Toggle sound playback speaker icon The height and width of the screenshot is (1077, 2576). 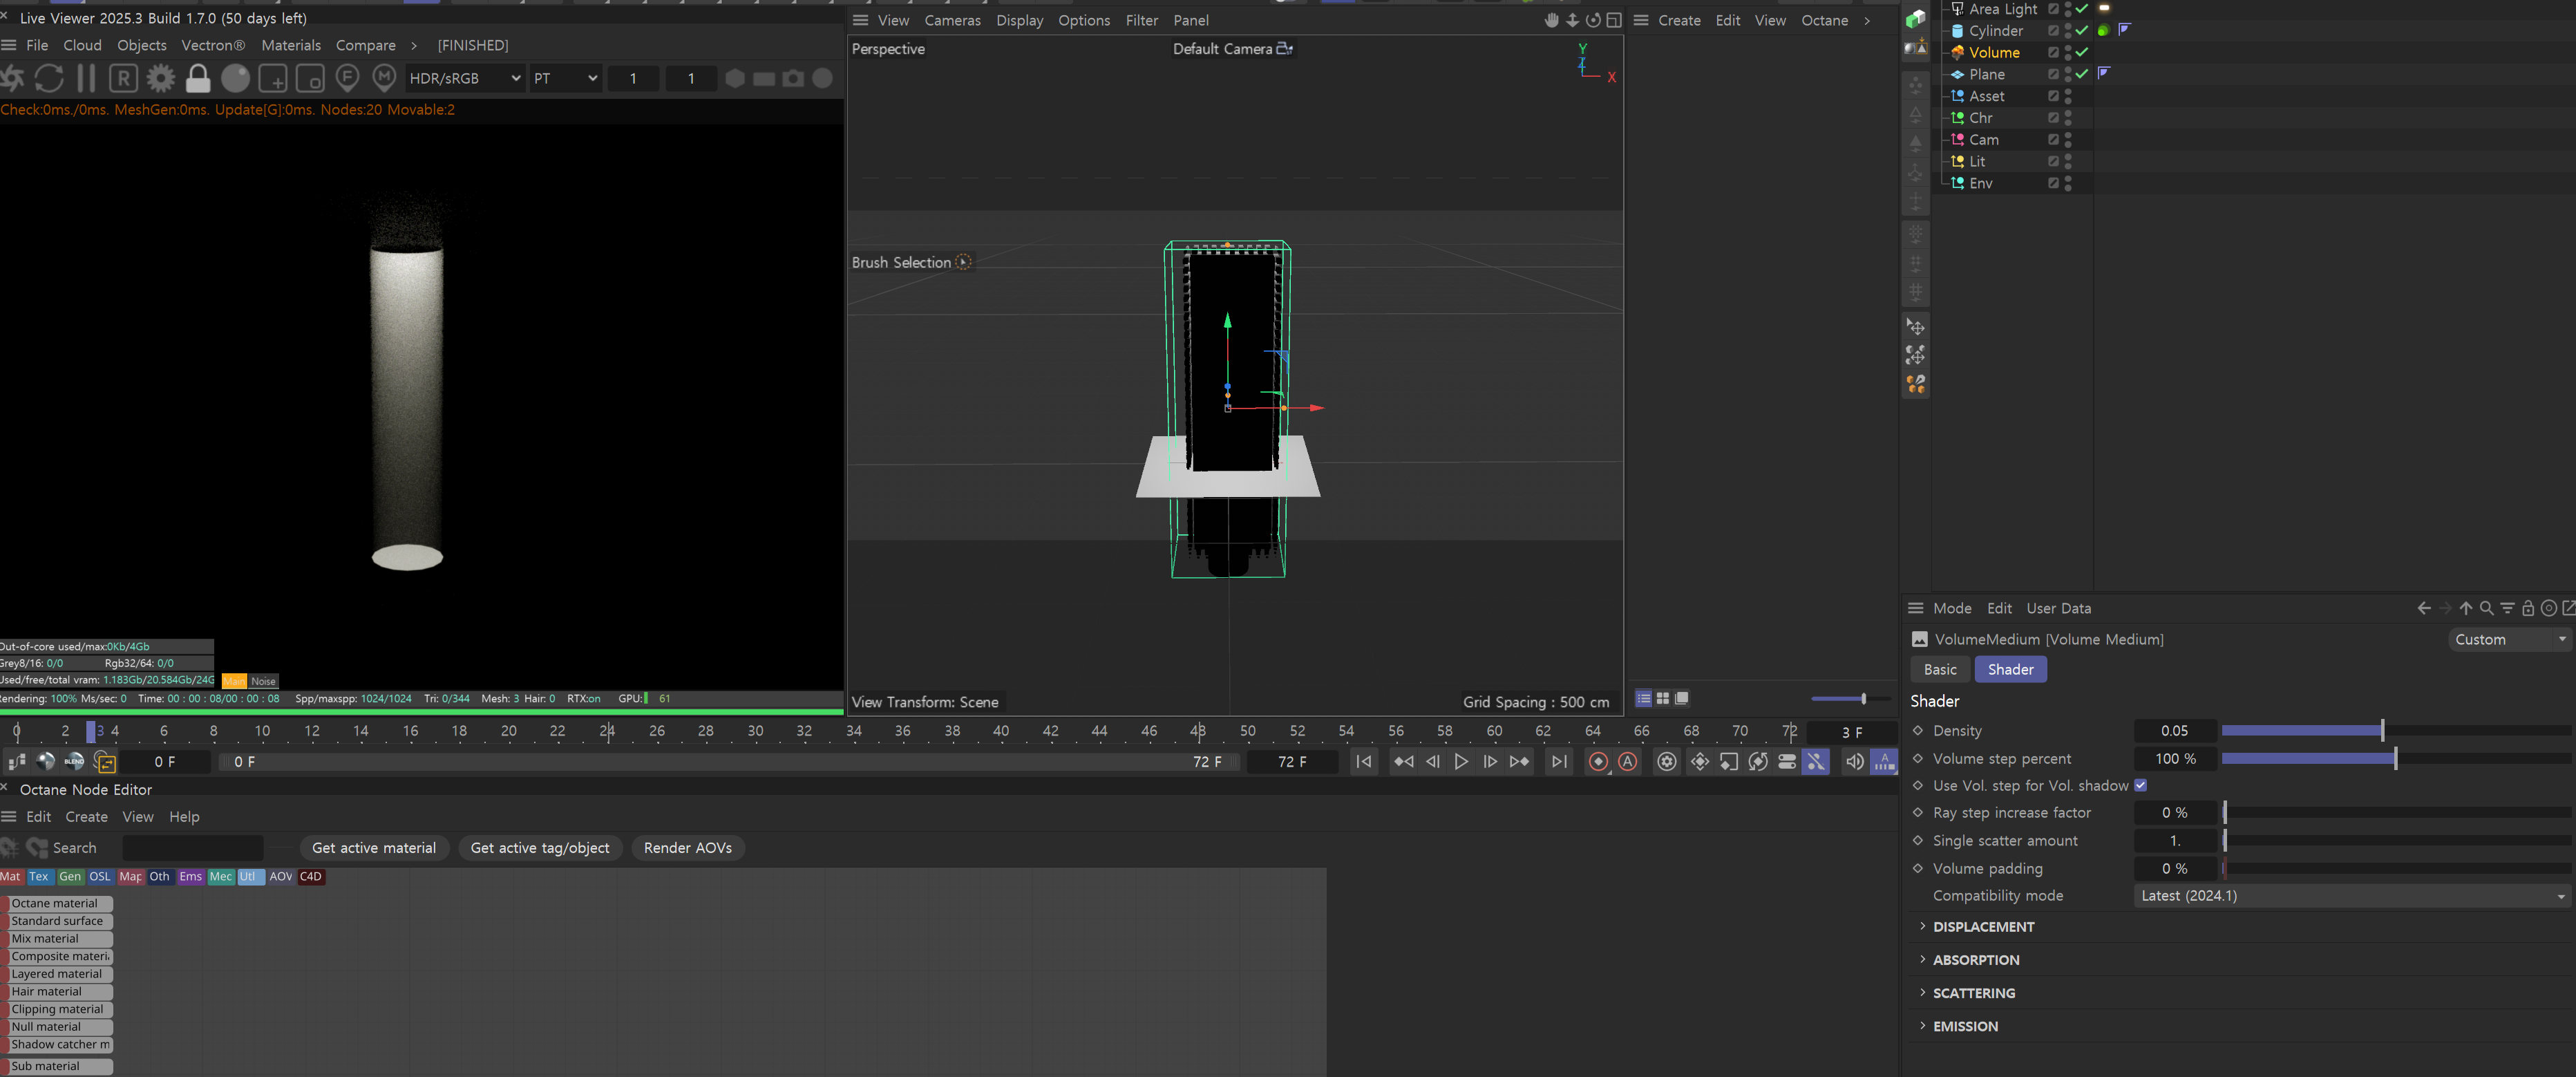click(x=1854, y=762)
